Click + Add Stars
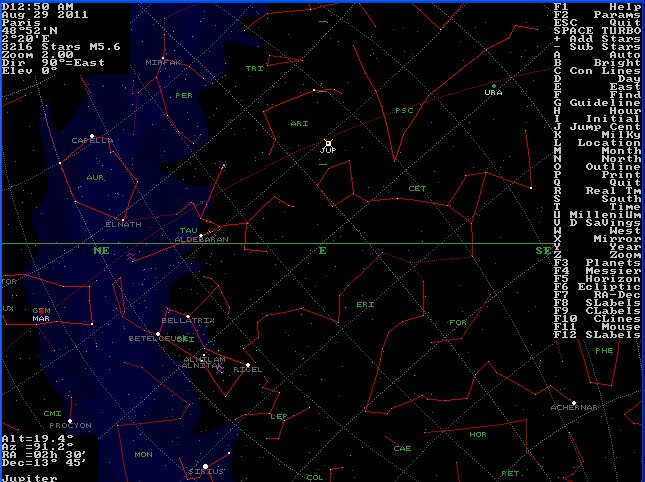The height and width of the screenshot is (482, 645). pyautogui.click(x=597, y=39)
